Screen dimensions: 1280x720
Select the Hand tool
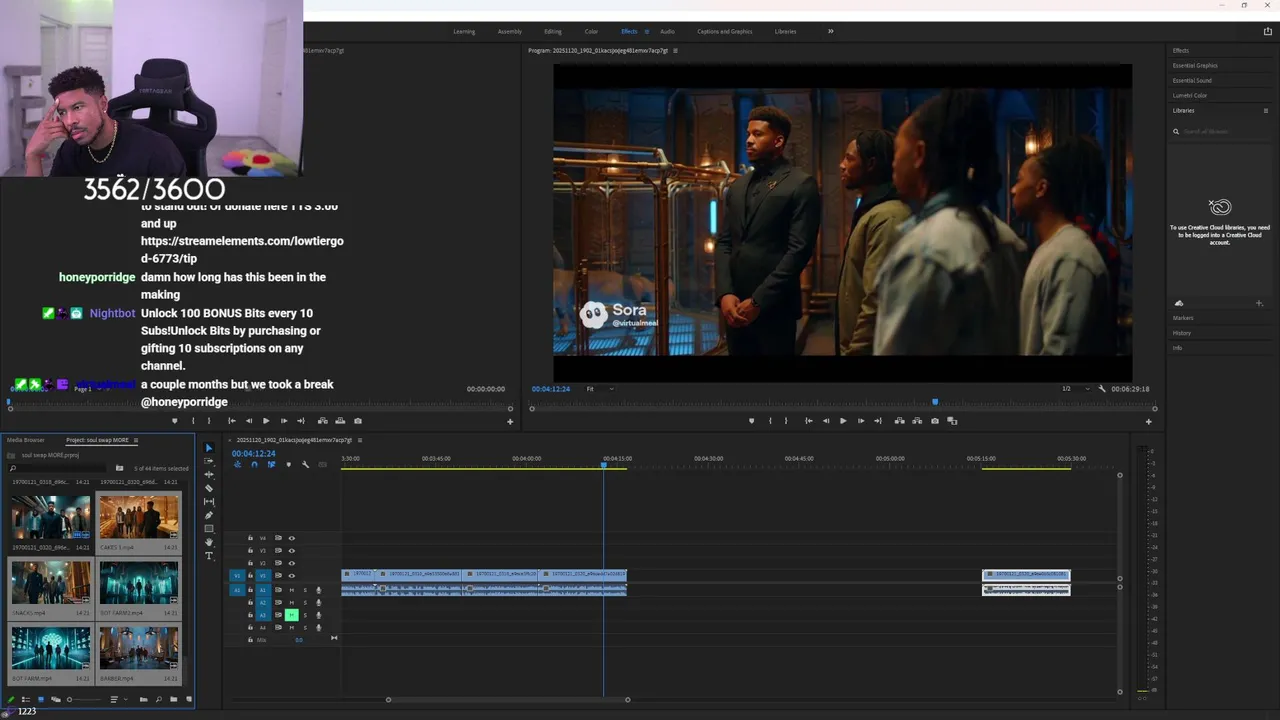(209, 542)
